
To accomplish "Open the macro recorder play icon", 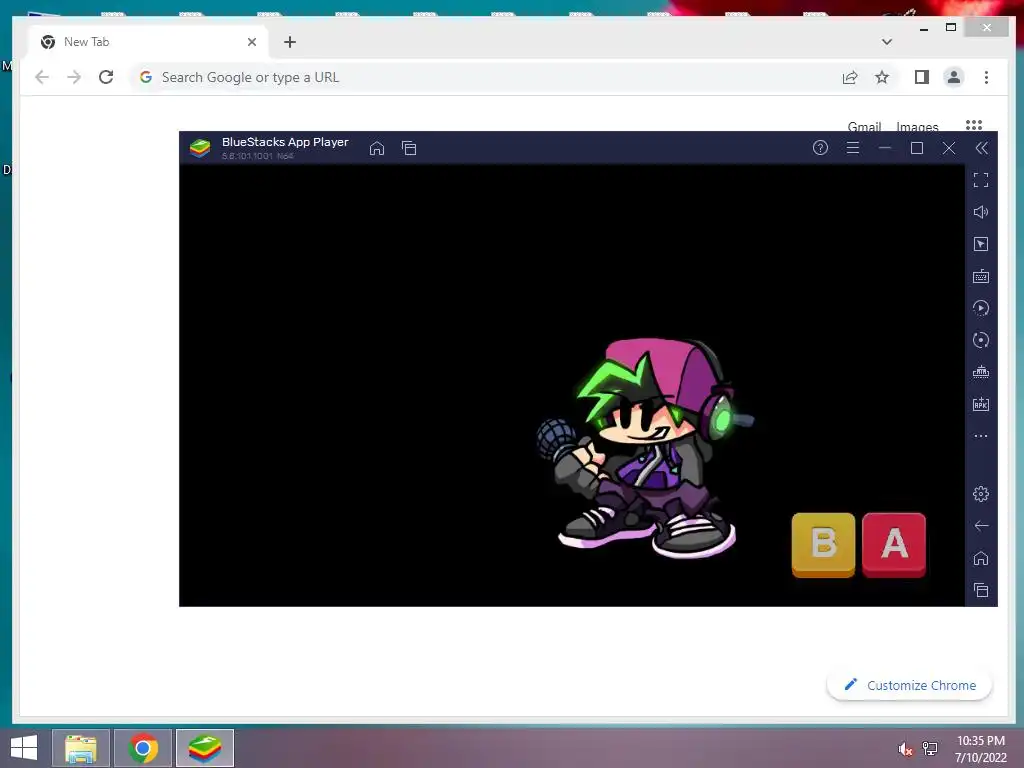I will (x=981, y=308).
